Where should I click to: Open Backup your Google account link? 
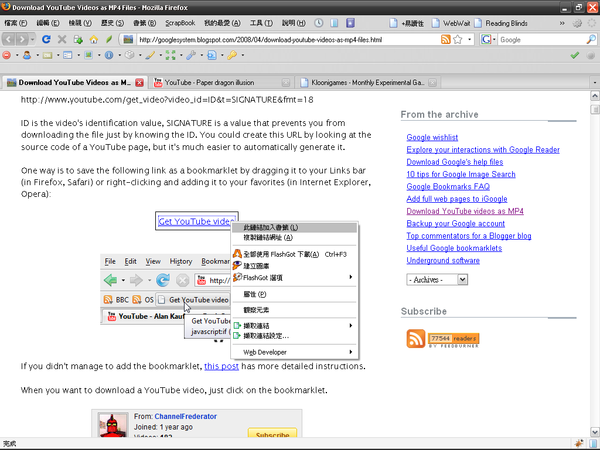click(x=455, y=223)
